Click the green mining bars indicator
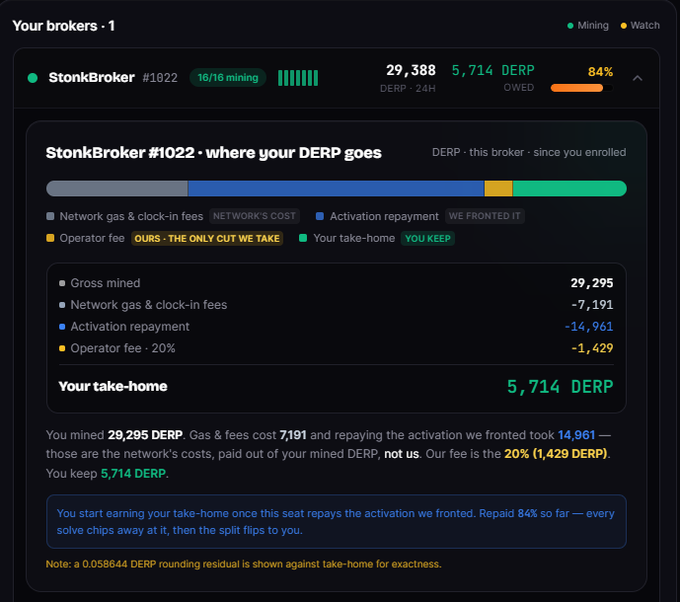The image size is (680, 602). coord(298,78)
